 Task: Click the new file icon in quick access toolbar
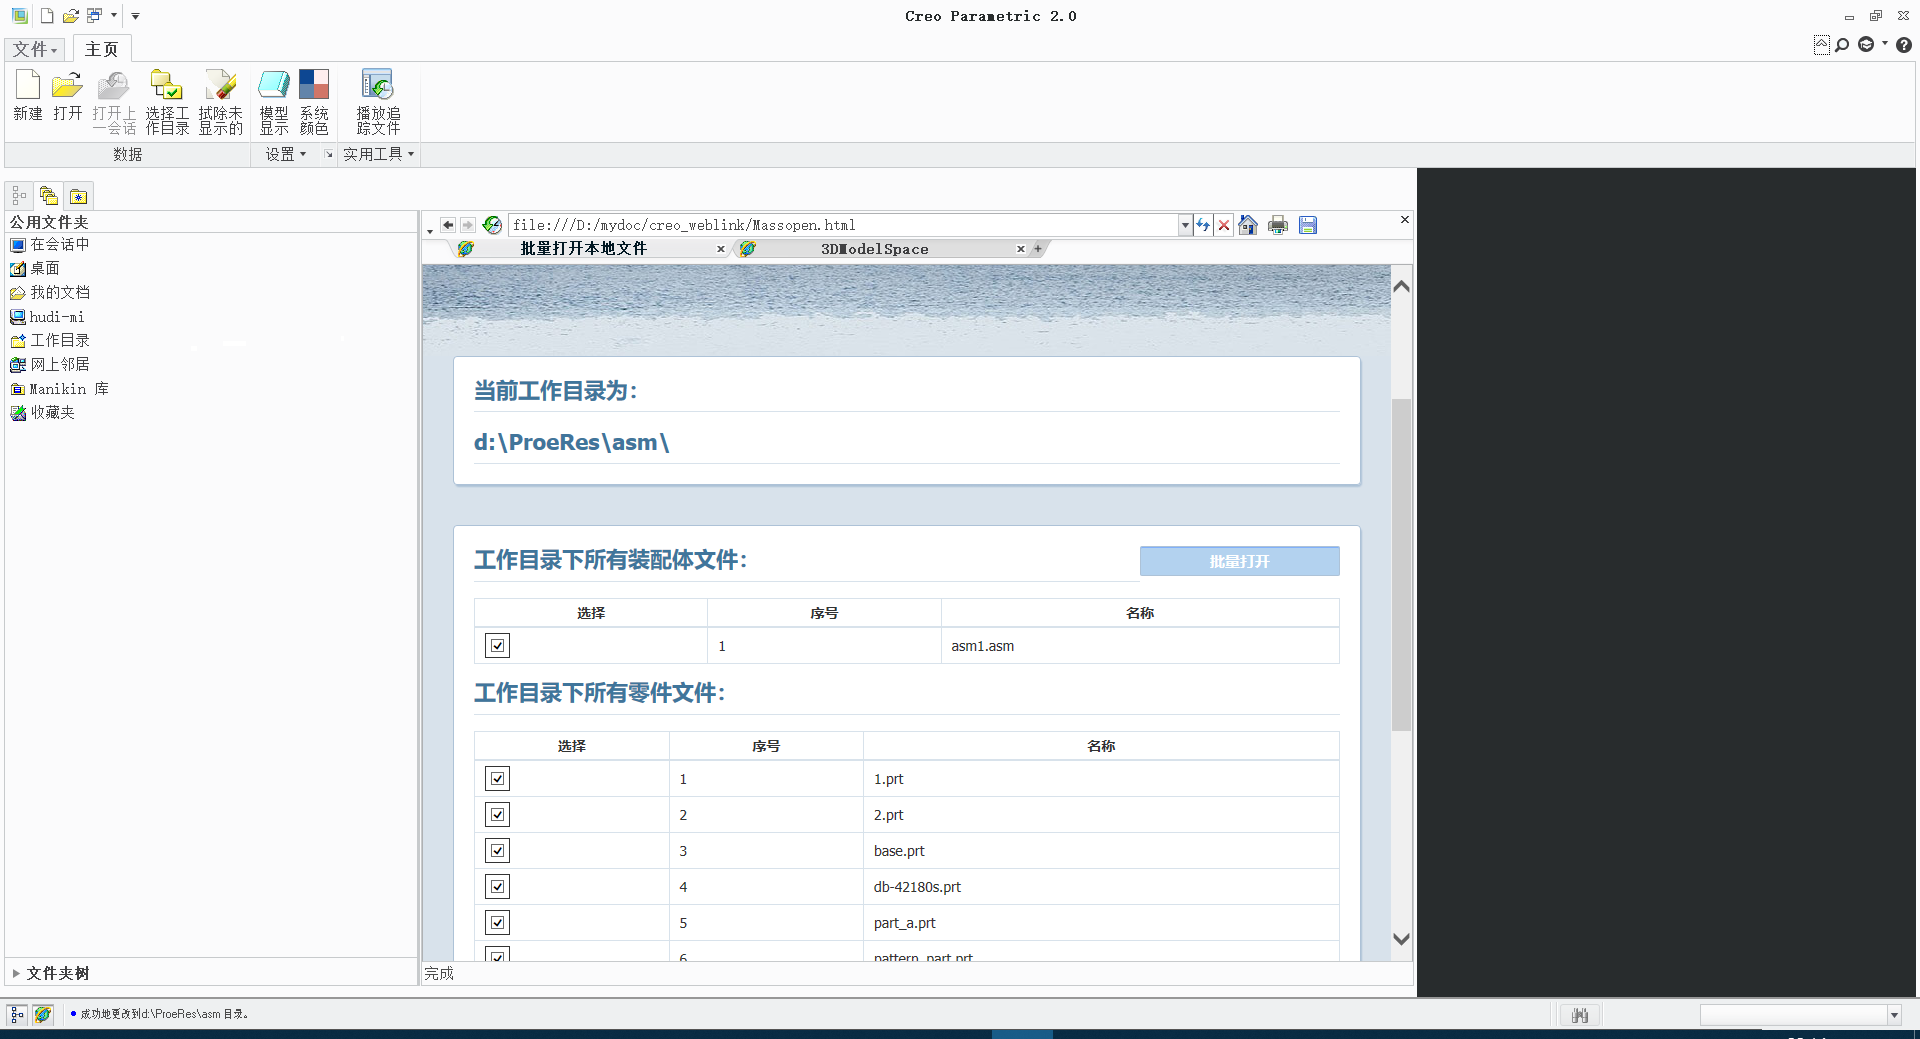coord(47,16)
